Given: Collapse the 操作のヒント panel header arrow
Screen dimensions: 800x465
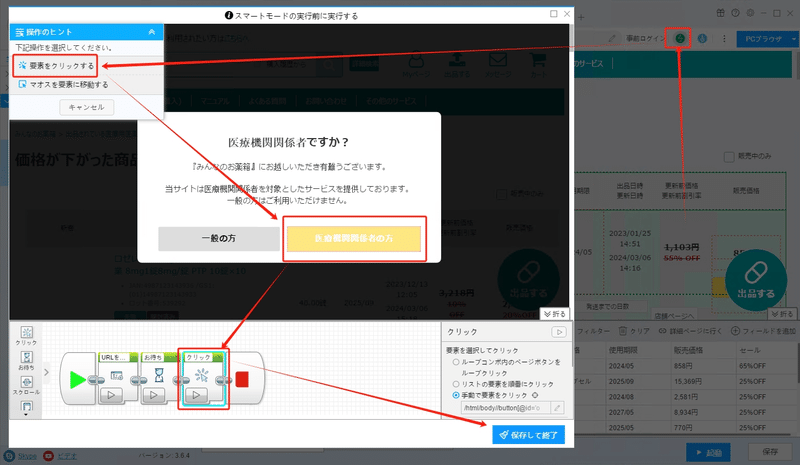Looking at the screenshot, I should (152, 32).
